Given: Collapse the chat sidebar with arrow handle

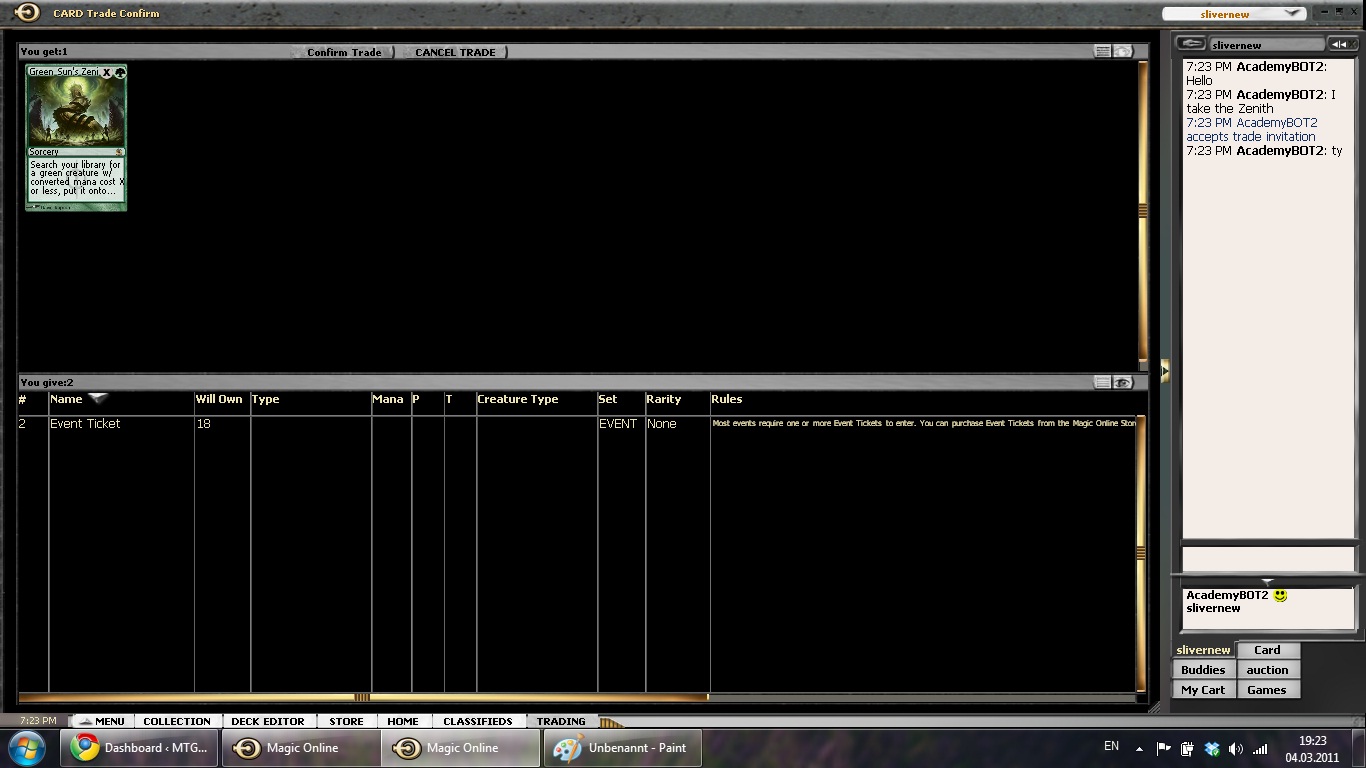Looking at the screenshot, I should pyautogui.click(x=1164, y=371).
